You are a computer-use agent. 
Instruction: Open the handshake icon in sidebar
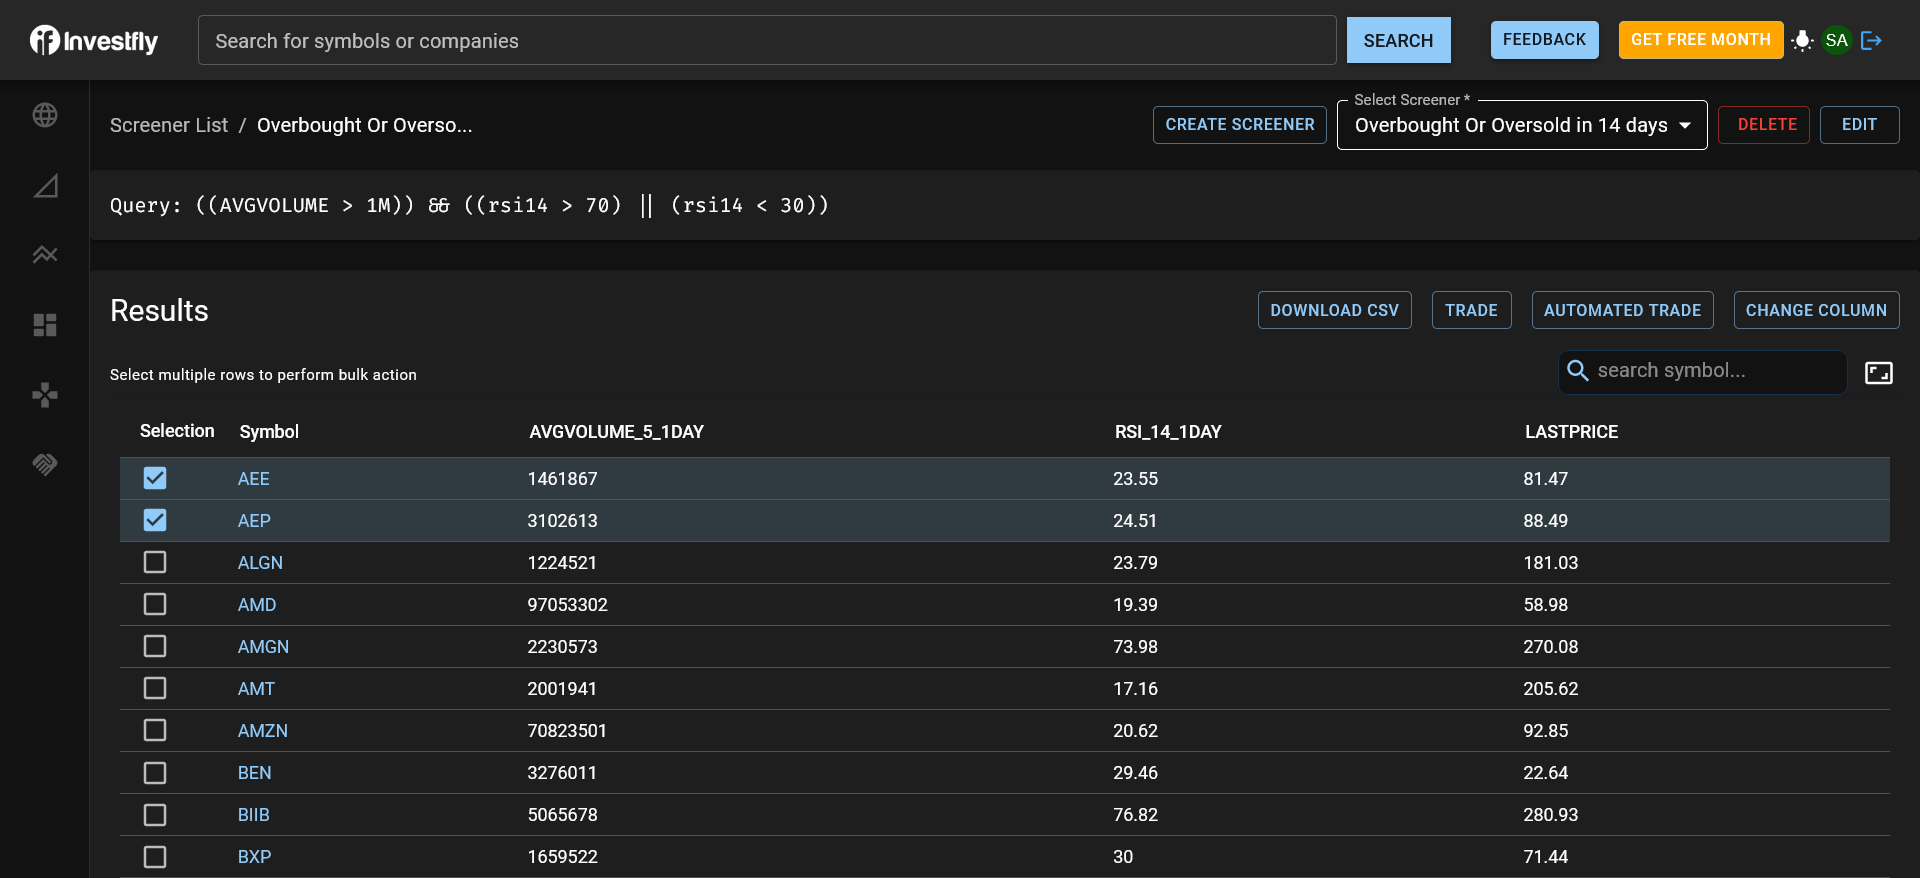pyautogui.click(x=45, y=464)
